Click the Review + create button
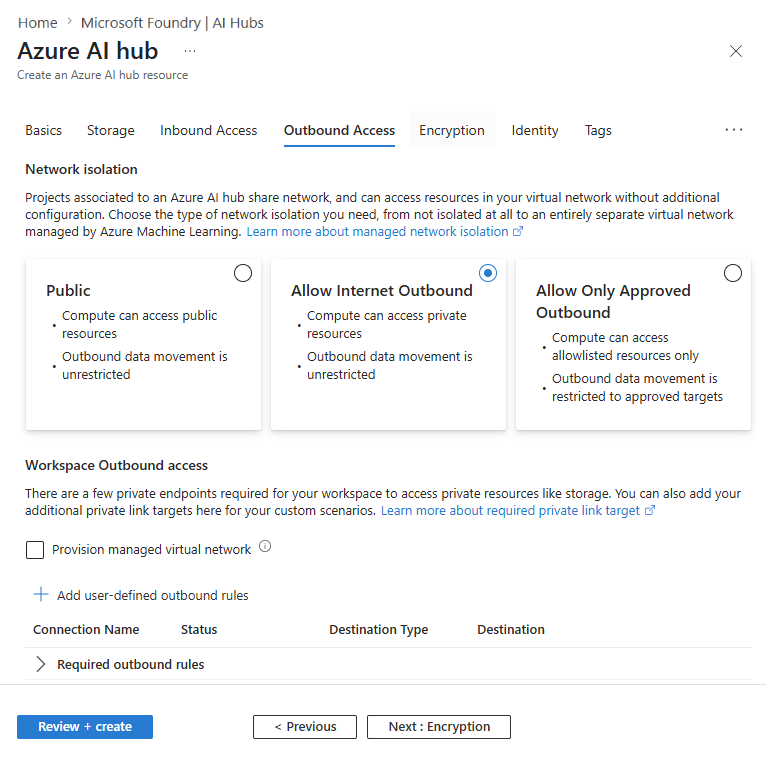 click(85, 727)
